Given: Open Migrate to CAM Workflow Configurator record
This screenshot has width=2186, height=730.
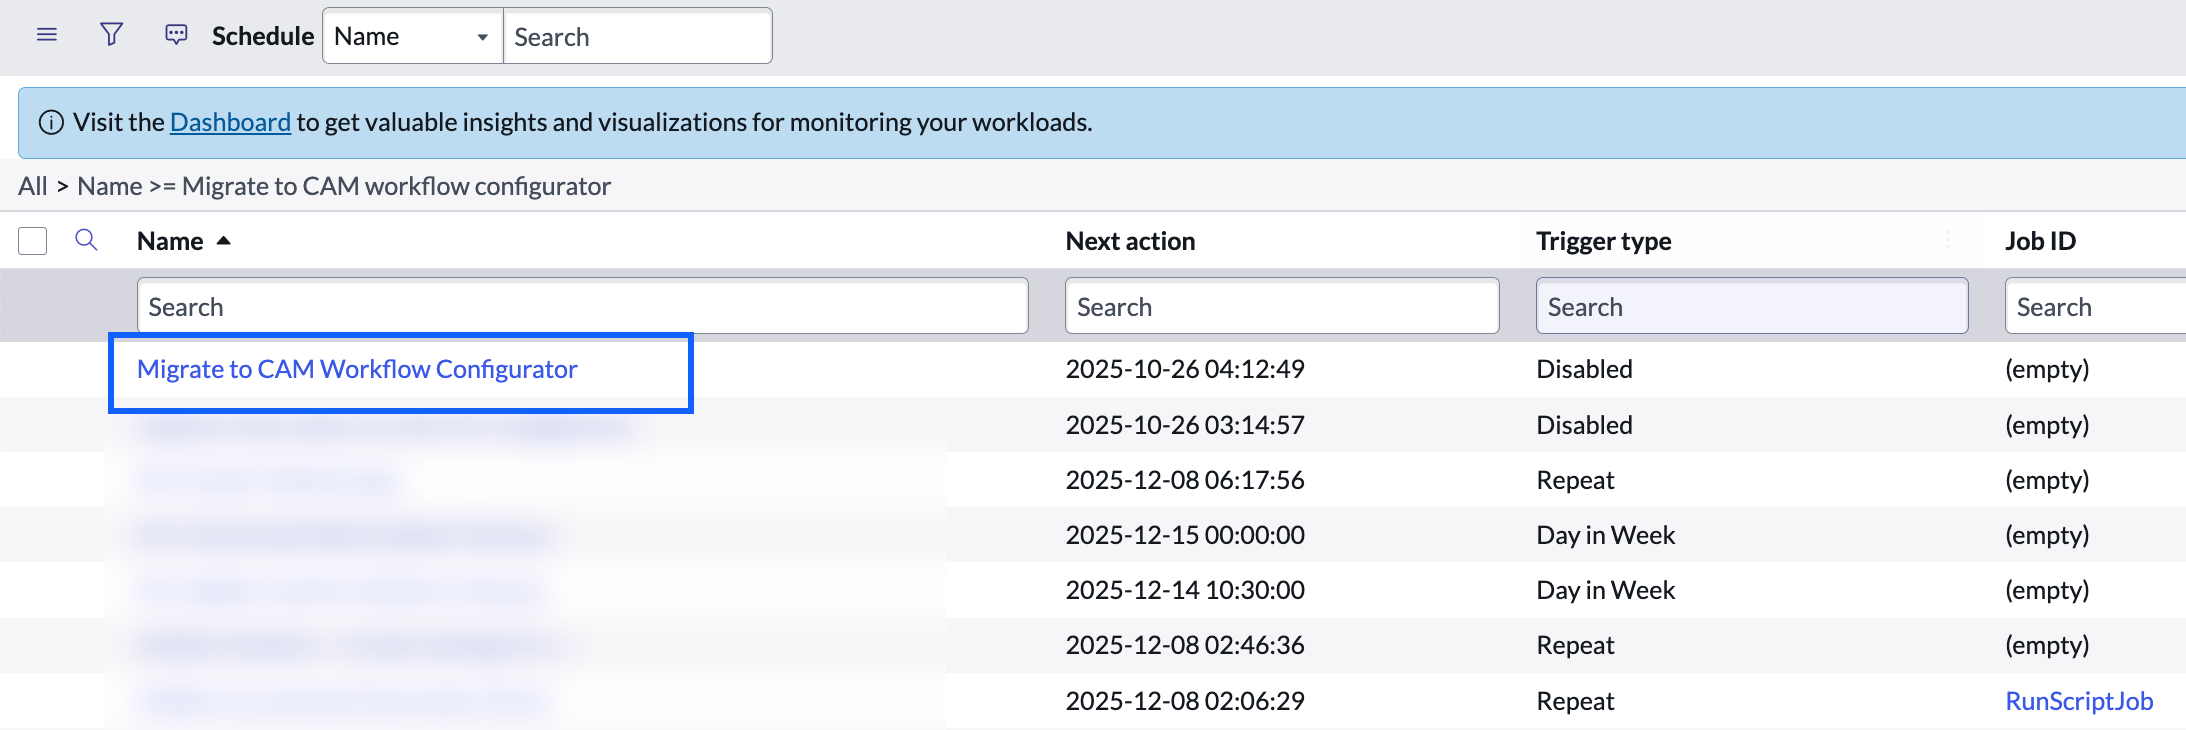Looking at the screenshot, I should pos(357,369).
